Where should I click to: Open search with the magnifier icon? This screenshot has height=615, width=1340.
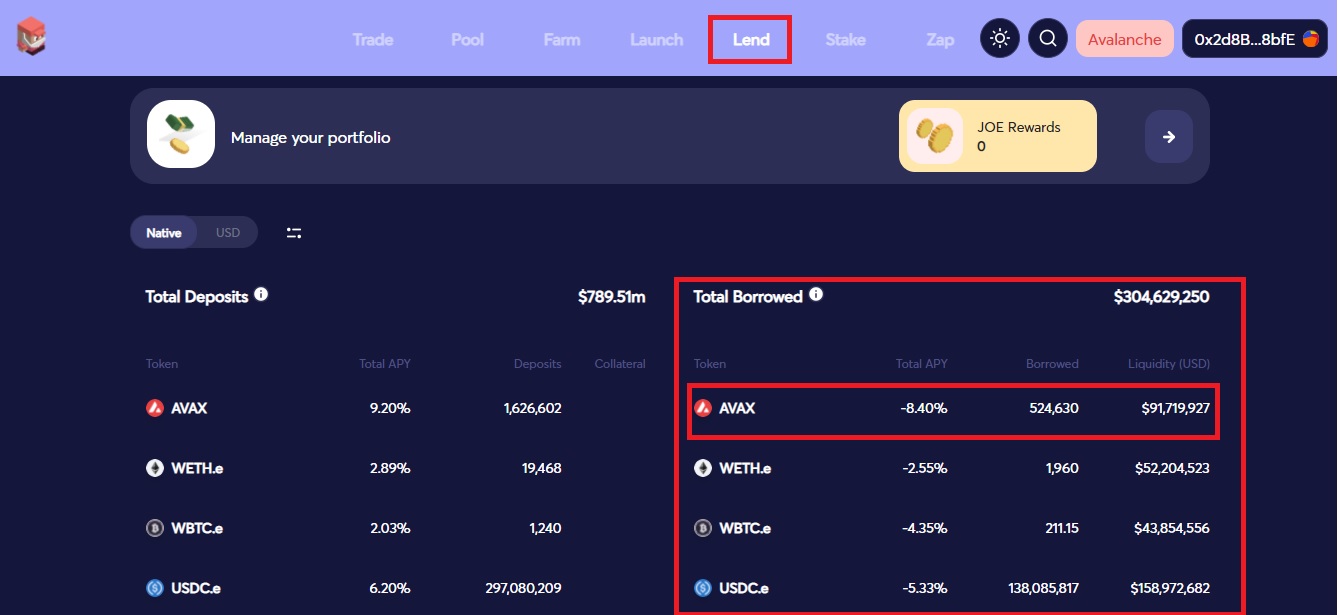pyautogui.click(x=1047, y=39)
